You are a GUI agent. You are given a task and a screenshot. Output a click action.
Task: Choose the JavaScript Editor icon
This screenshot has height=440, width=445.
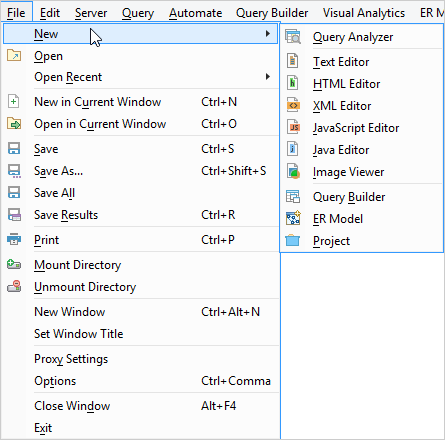tap(293, 128)
